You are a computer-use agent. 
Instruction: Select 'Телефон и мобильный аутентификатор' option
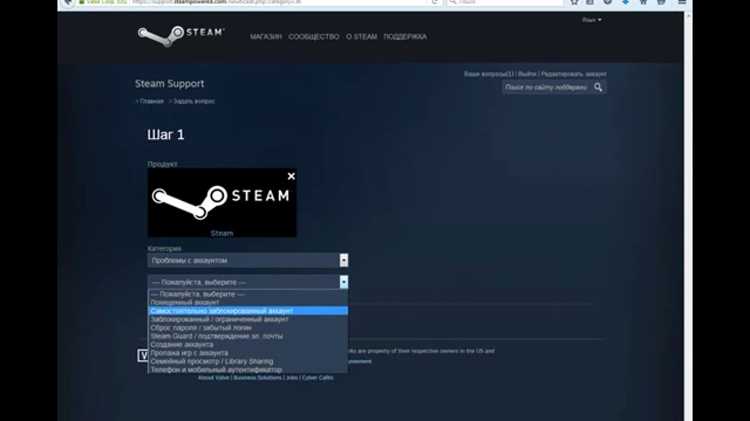pyautogui.click(x=248, y=370)
